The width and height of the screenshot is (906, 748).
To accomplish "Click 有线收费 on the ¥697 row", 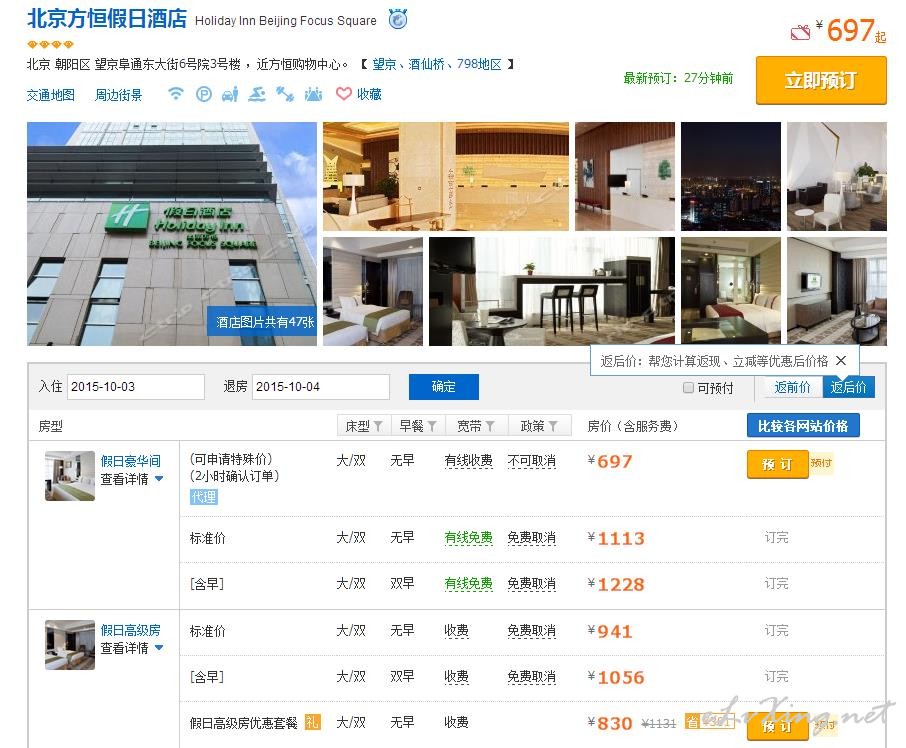I will point(469,461).
